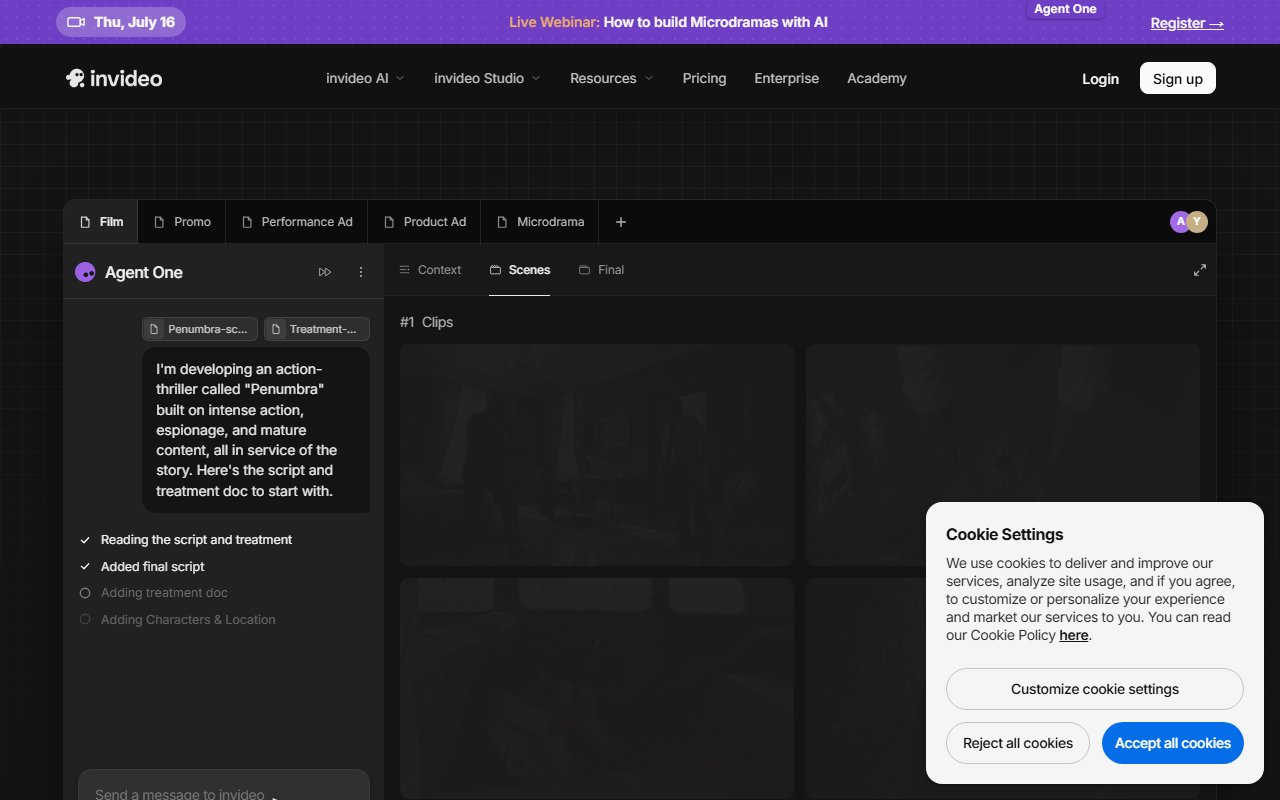Viewport: 1280px width, 800px height.
Task: Click the checkmark beside Added final script
Action: point(85,567)
